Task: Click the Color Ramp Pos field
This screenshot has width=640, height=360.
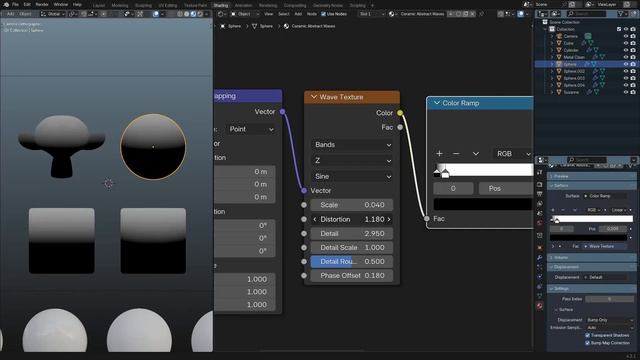Action: [505, 188]
